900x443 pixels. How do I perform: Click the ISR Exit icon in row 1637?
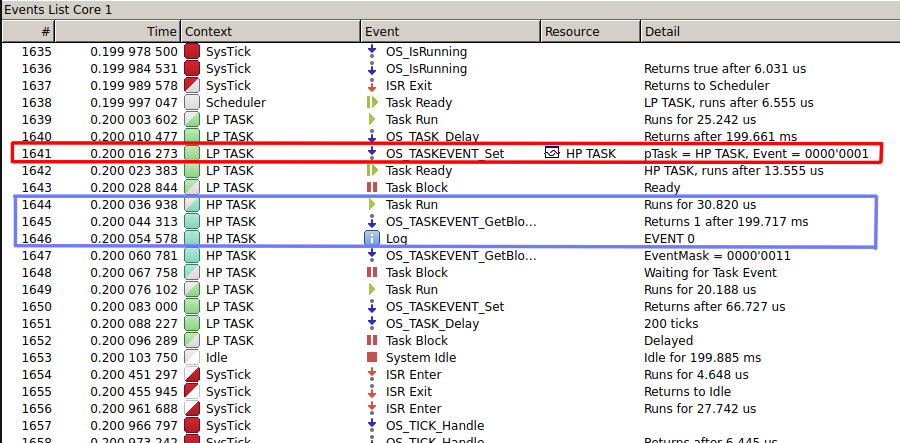point(372,85)
